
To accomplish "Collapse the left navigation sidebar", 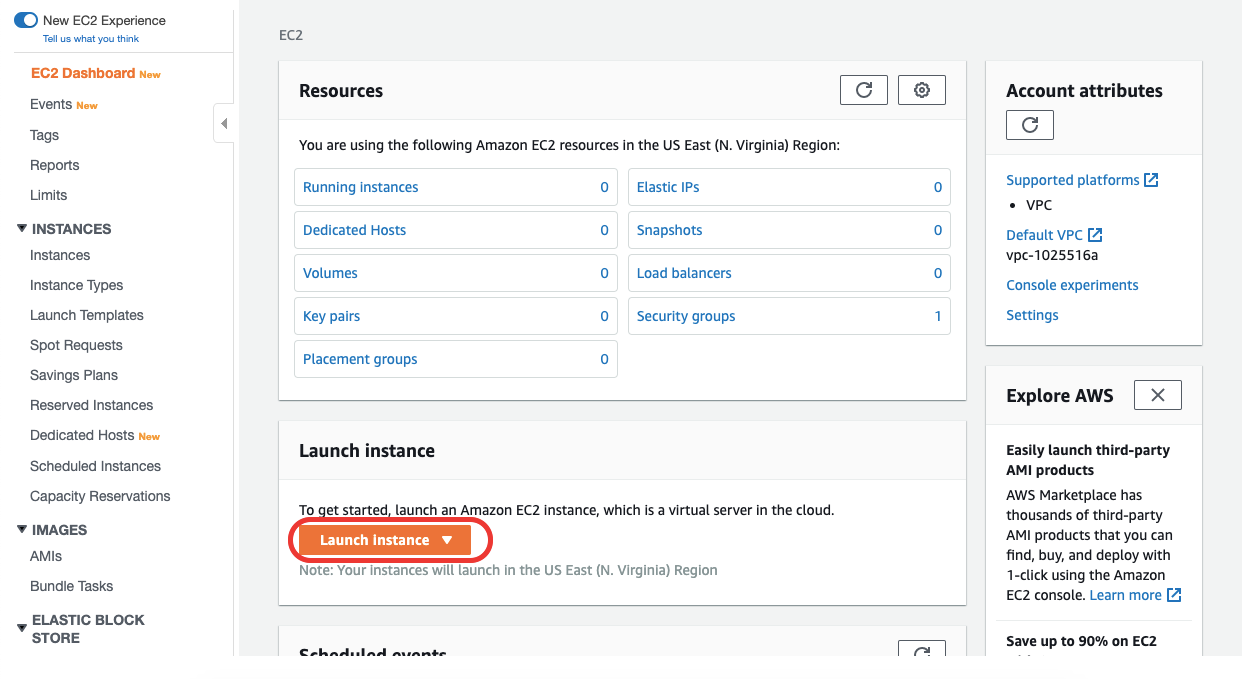I will click(224, 124).
